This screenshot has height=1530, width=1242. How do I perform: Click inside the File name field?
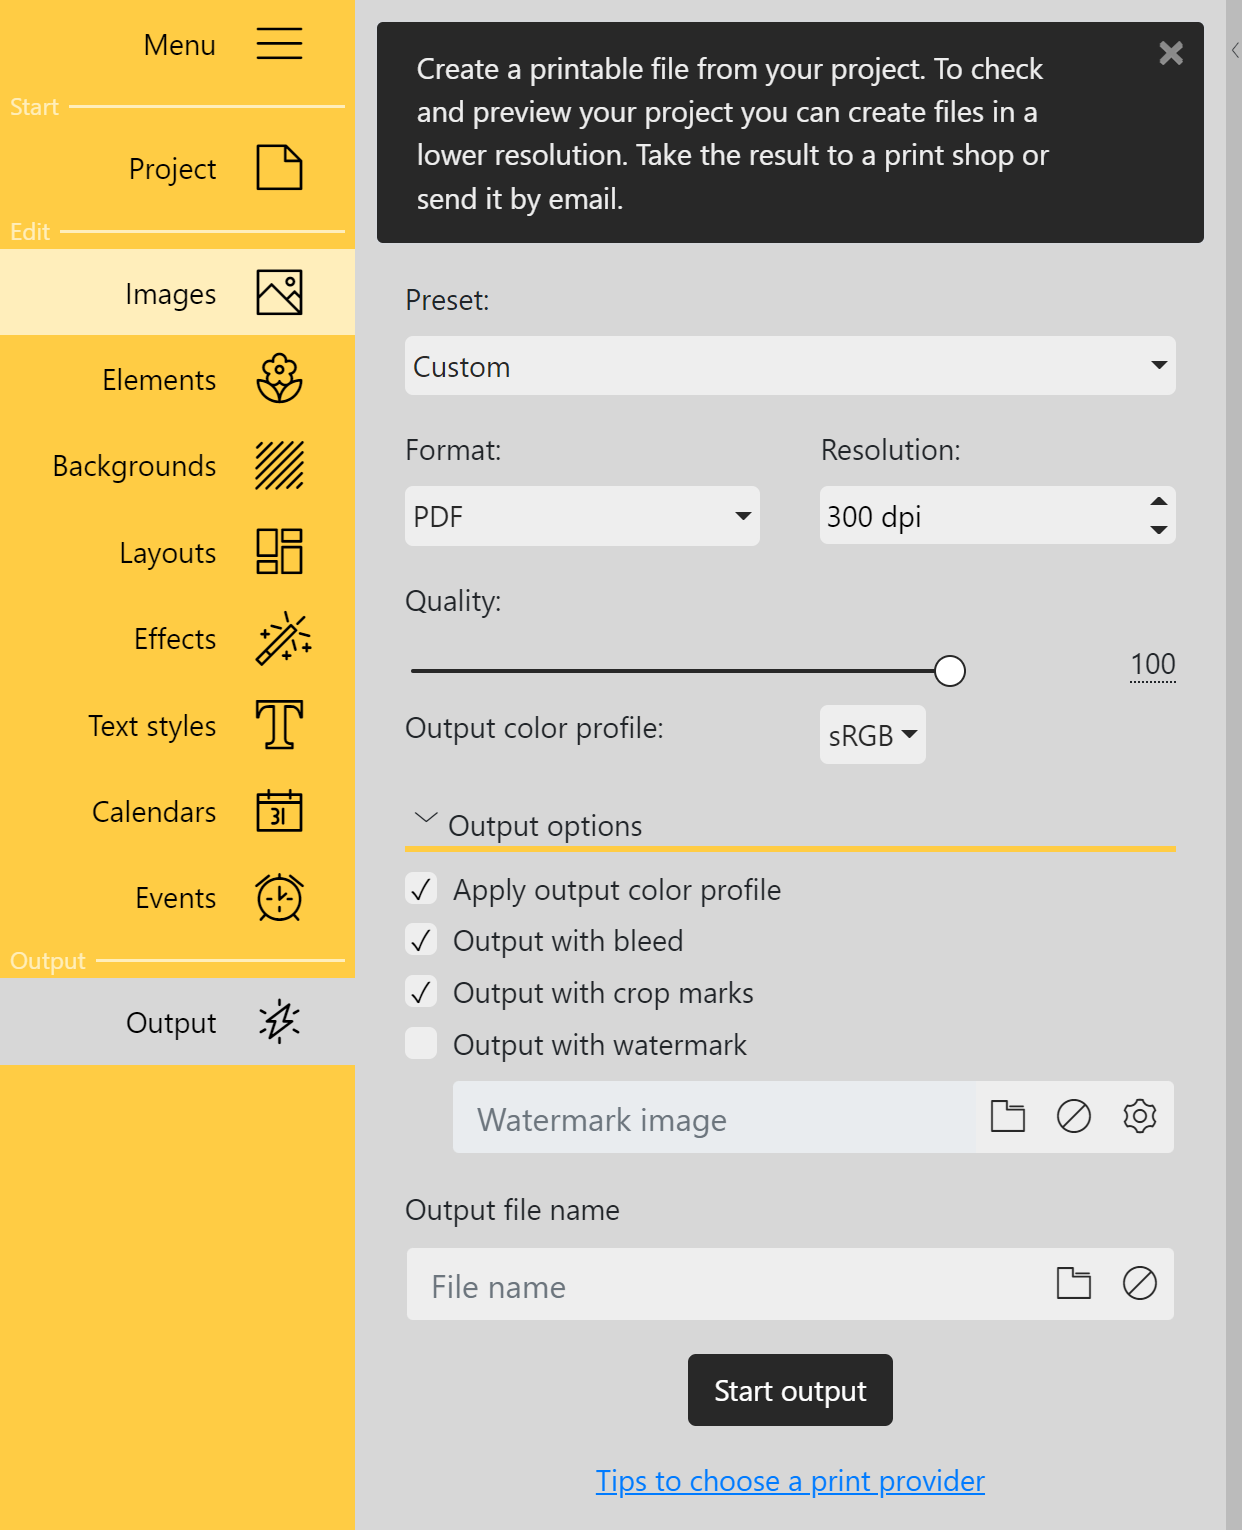[x=650, y=1285]
